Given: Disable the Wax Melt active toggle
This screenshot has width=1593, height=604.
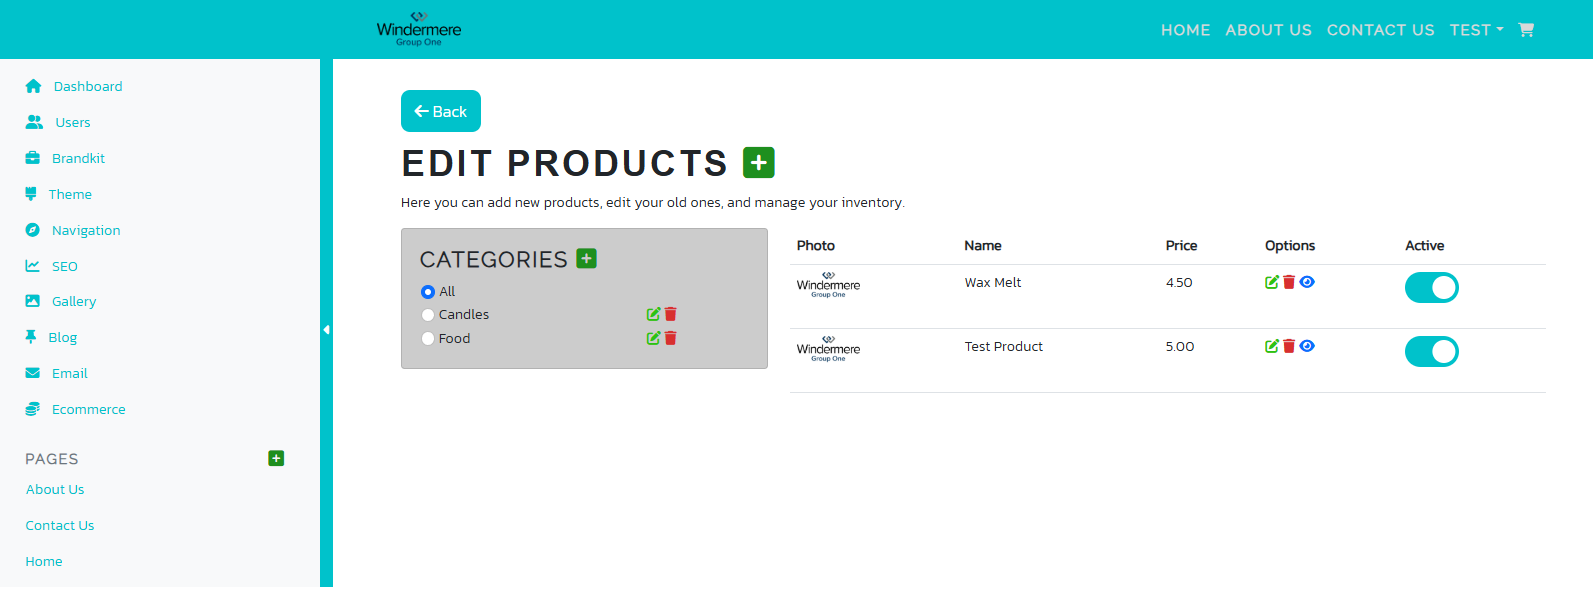Looking at the screenshot, I should pos(1431,288).
